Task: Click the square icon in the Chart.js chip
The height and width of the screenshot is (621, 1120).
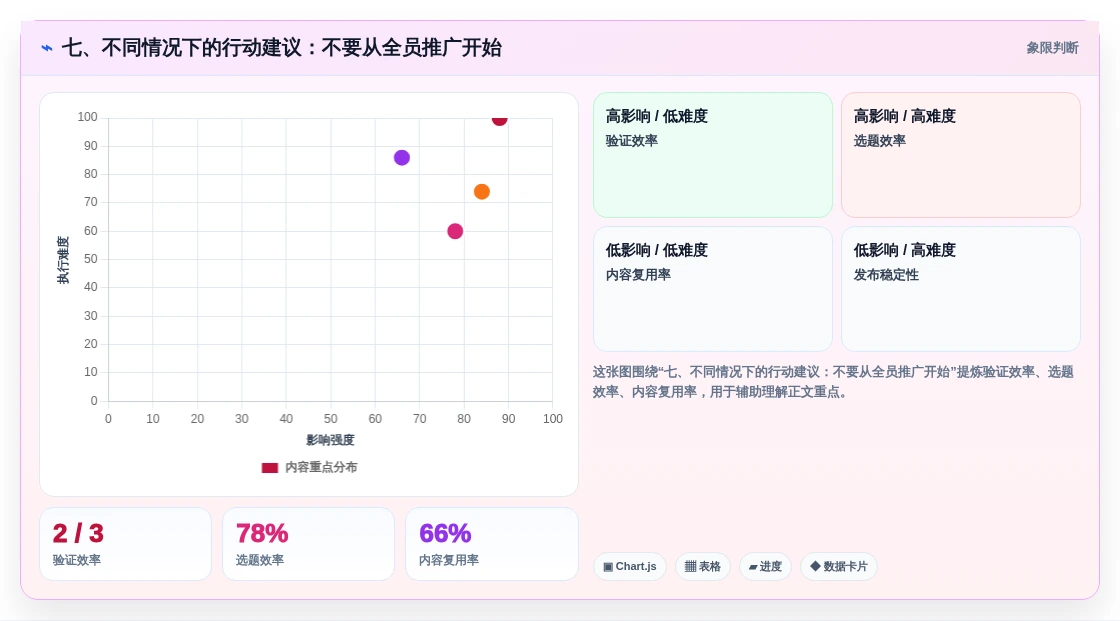Action: (608, 567)
